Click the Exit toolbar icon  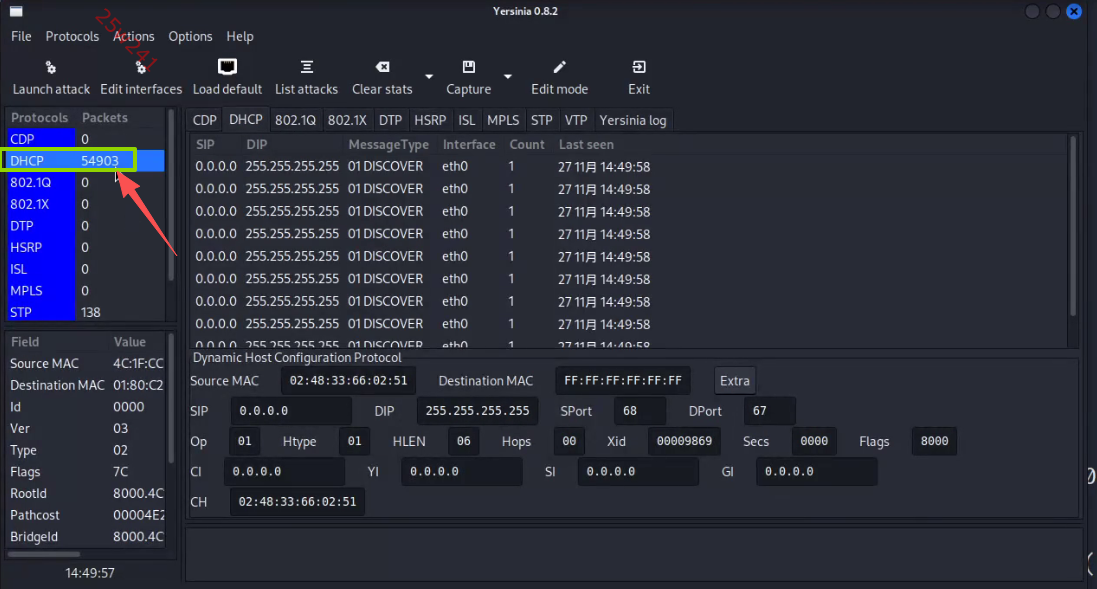point(639,67)
